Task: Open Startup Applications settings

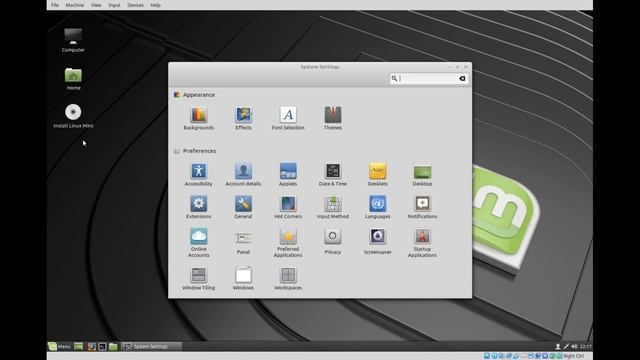Action: 422,243
